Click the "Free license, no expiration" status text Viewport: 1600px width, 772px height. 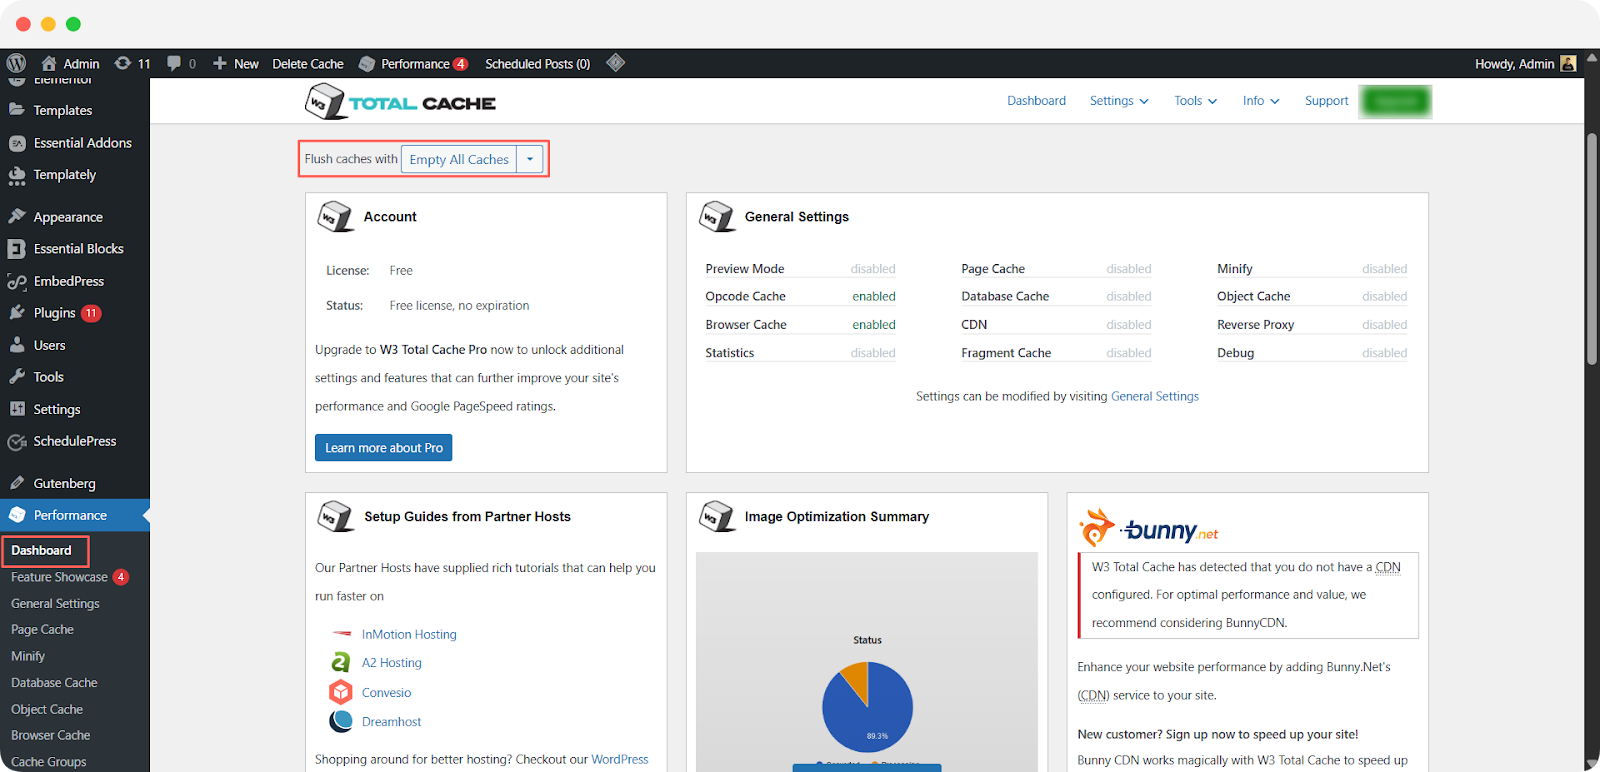[x=459, y=306]
